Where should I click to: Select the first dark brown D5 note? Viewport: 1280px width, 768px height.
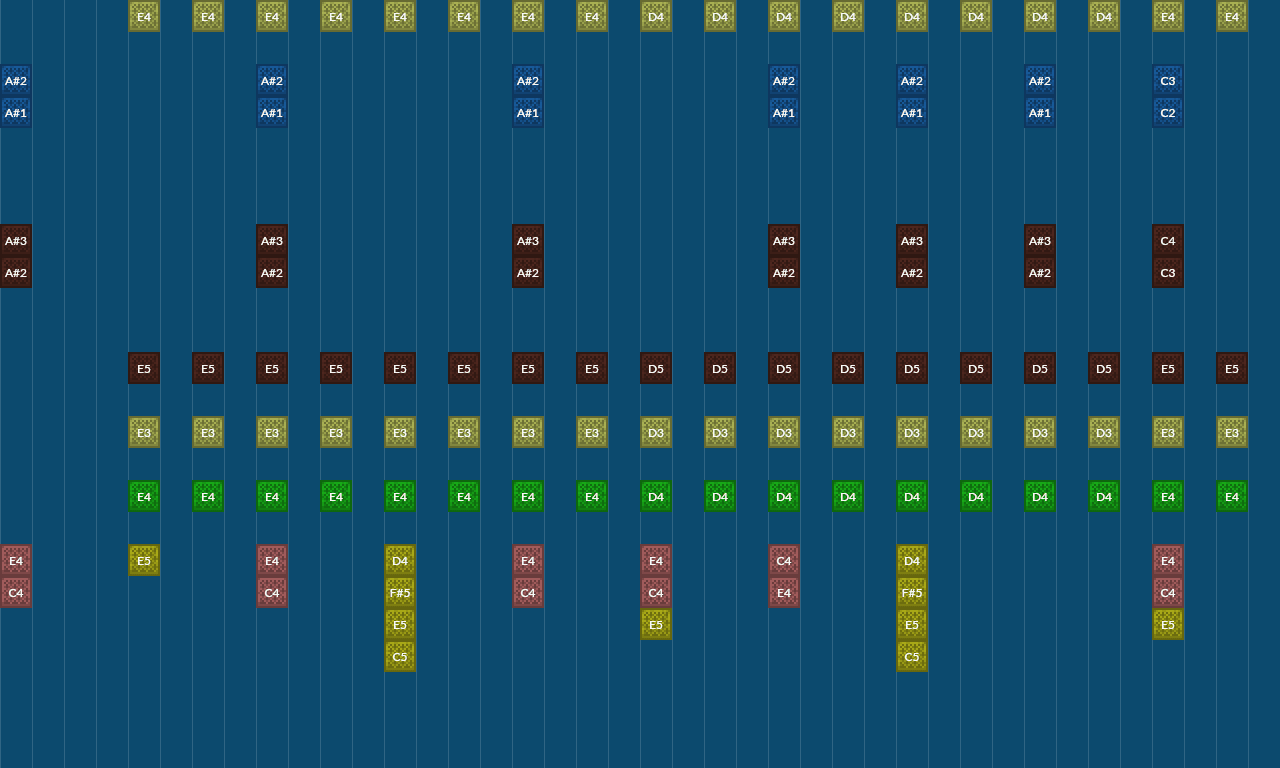pyautogui.click(x=656, y=369)
